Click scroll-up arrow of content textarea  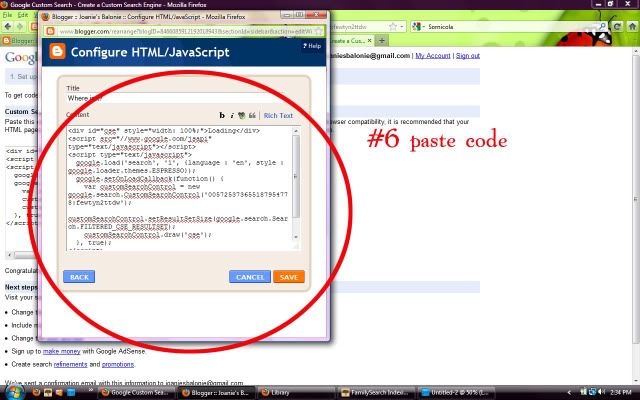296,131
